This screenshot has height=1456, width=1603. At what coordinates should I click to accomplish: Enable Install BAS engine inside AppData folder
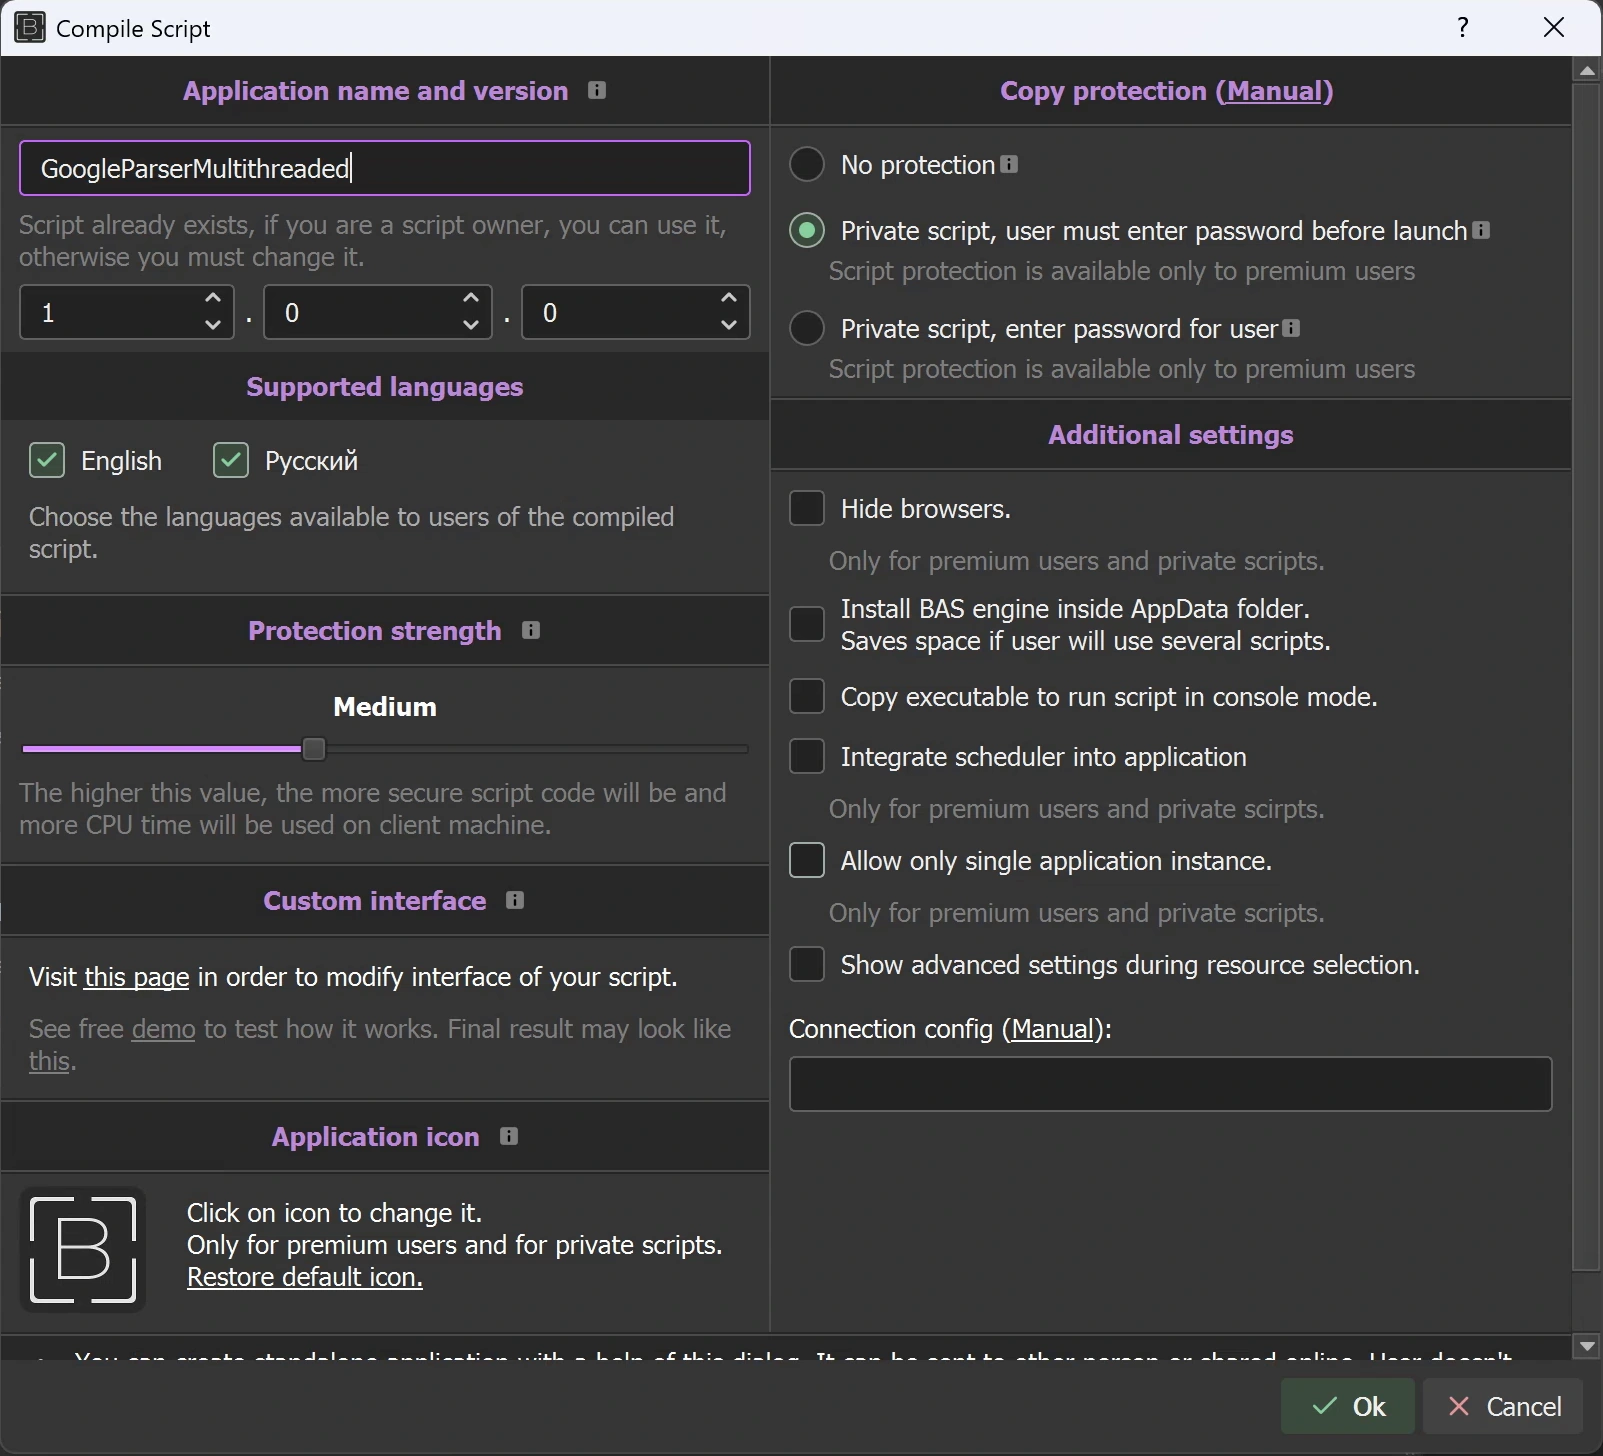click(x=807, y=624)
